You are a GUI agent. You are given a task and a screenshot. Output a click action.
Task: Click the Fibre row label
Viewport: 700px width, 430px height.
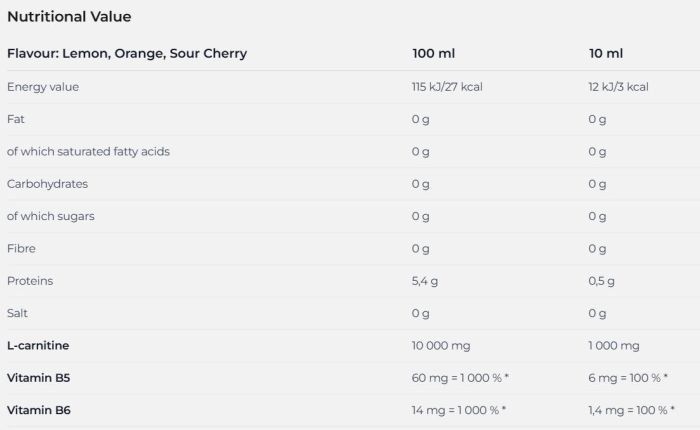tap(21, 249)
